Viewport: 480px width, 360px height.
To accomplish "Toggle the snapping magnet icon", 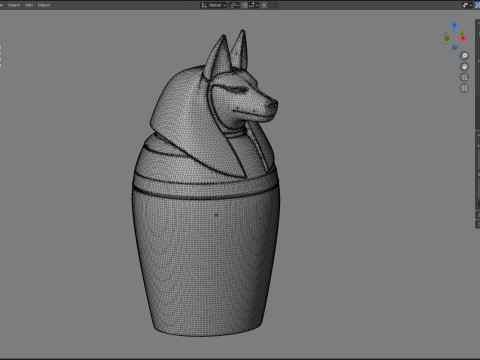I will (245, 5).
